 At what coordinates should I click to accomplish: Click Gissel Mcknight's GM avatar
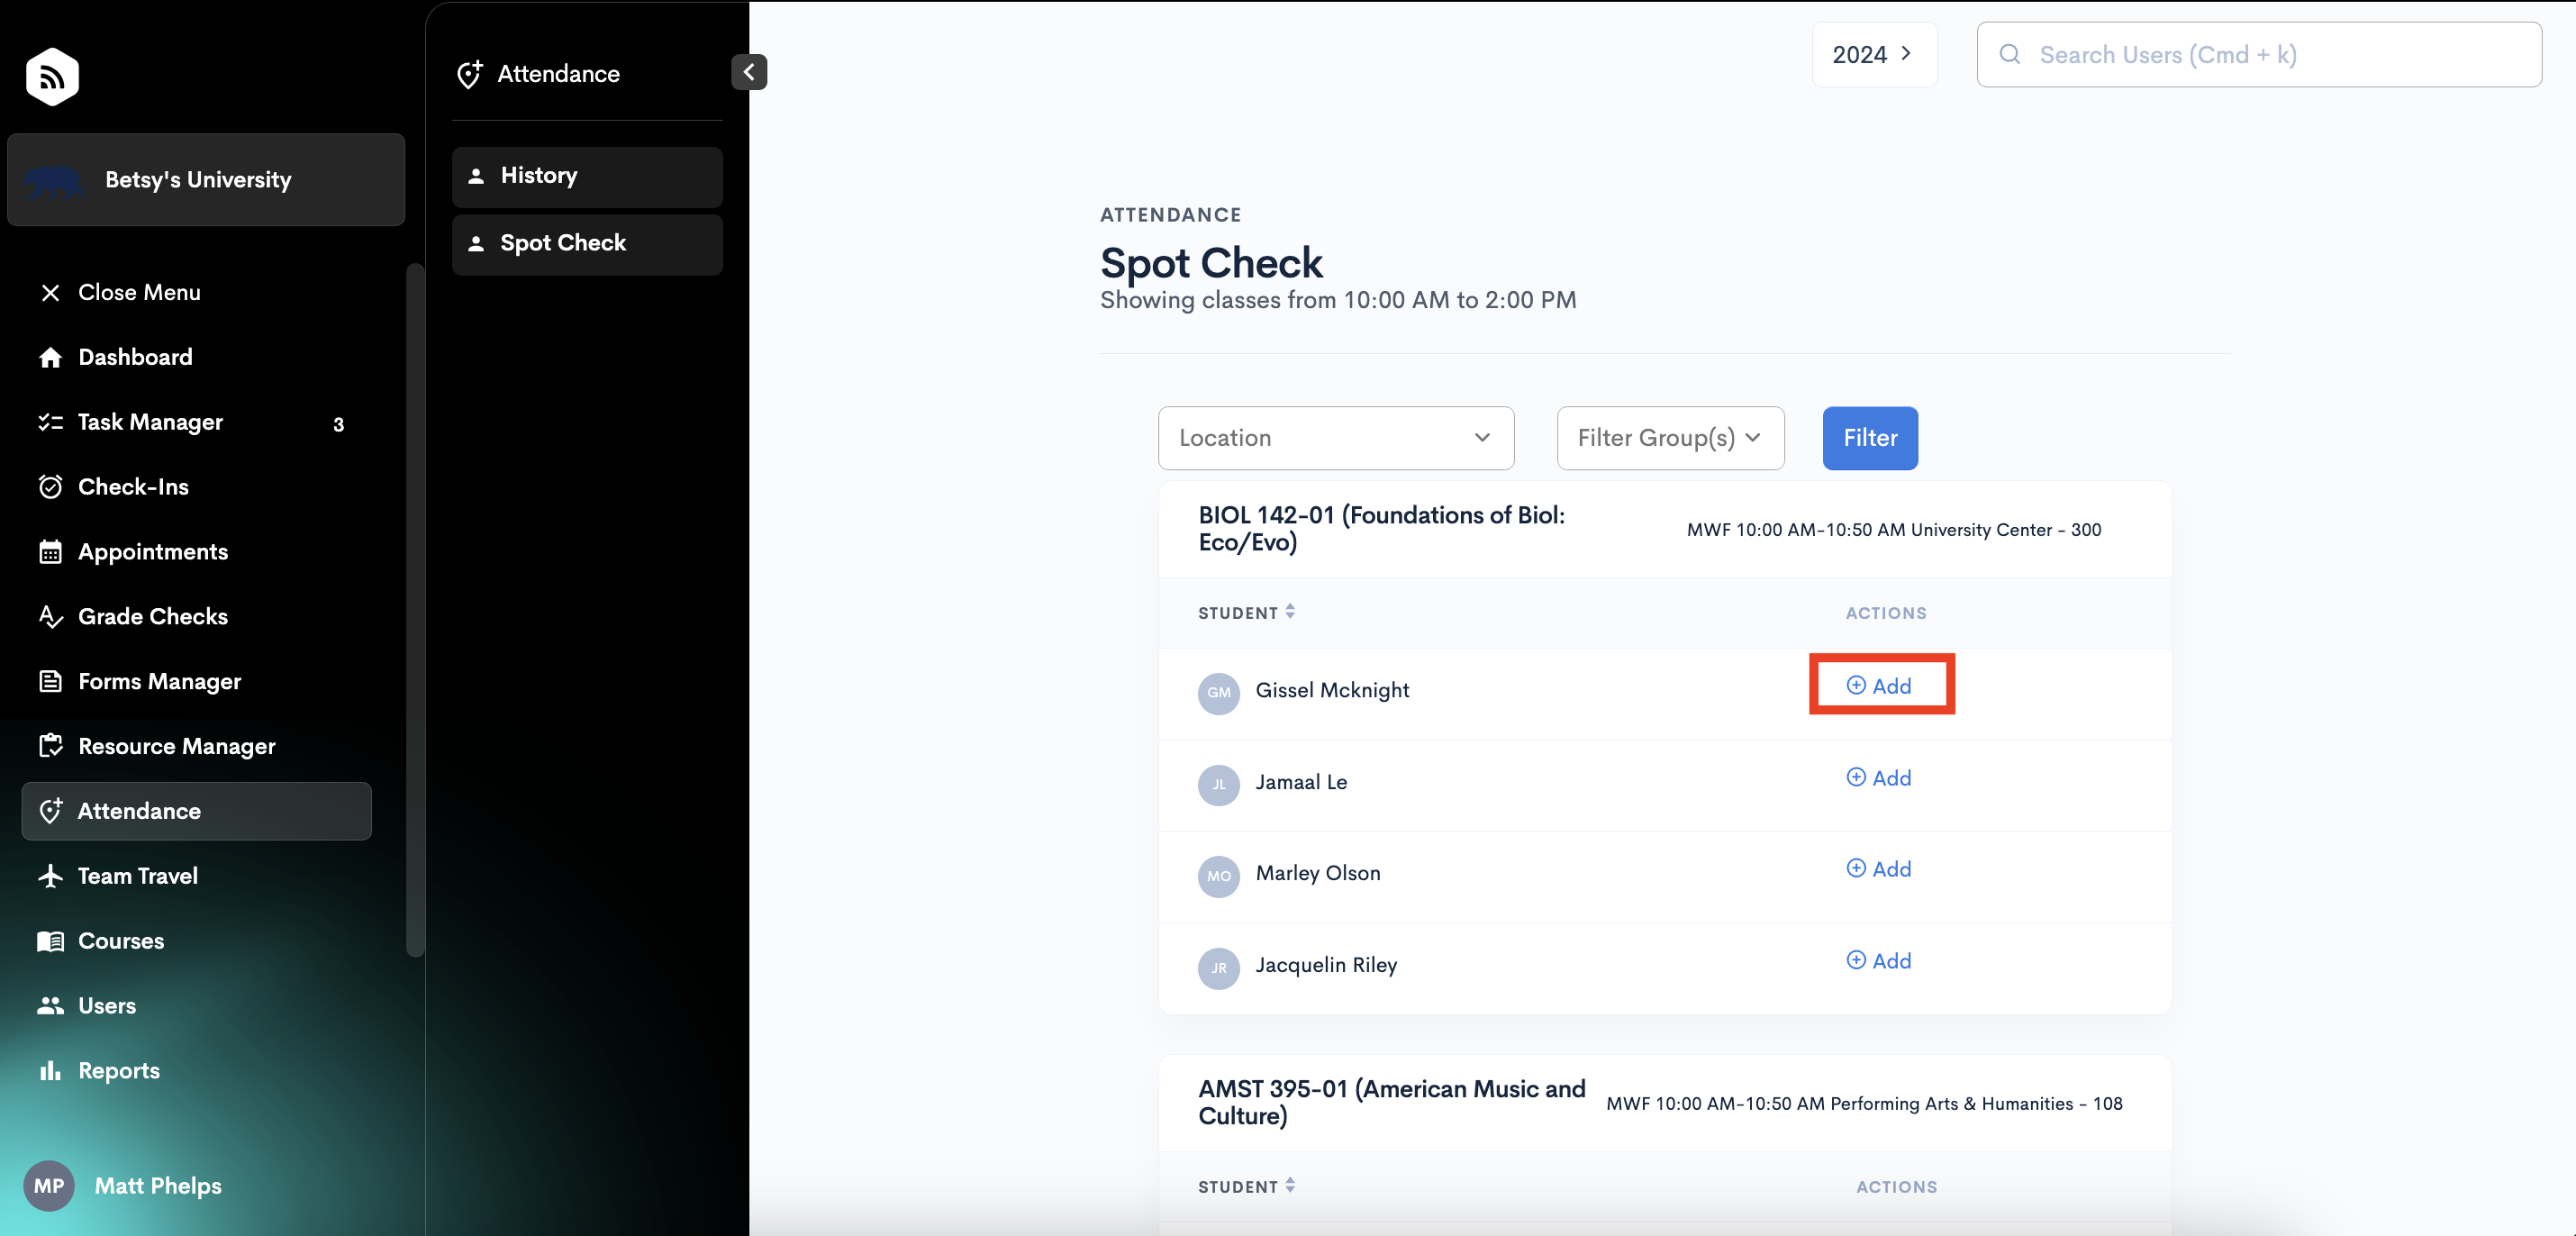coord(1219,693)
